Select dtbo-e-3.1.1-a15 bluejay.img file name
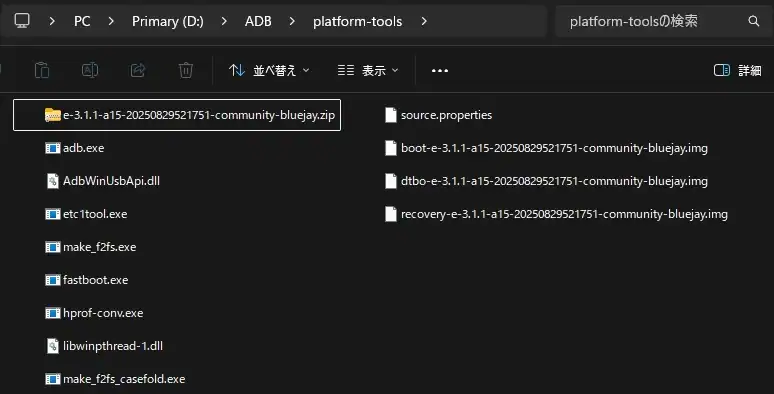 pos(554,181)
